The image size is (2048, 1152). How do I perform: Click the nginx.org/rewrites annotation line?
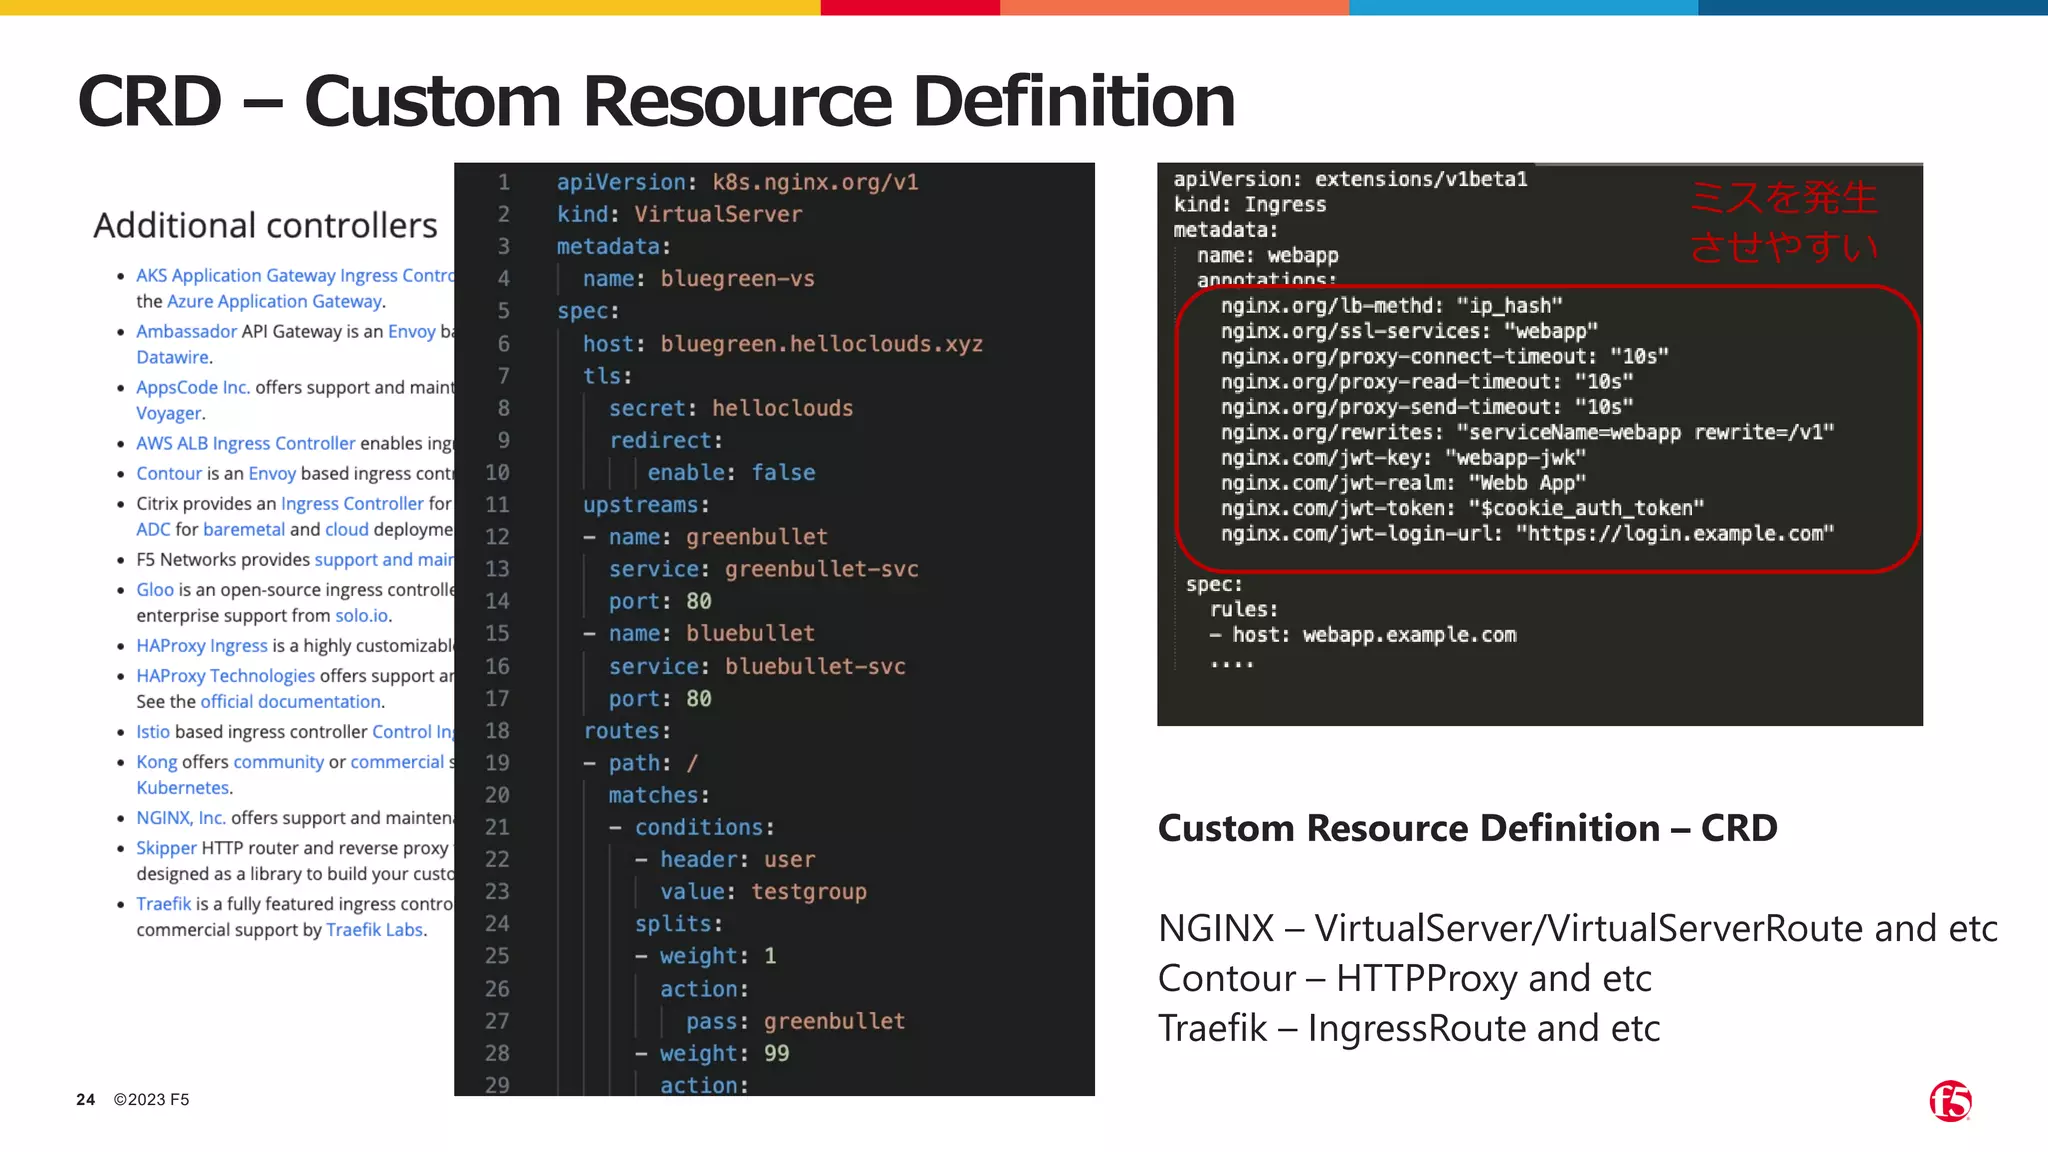point(1527,432)
